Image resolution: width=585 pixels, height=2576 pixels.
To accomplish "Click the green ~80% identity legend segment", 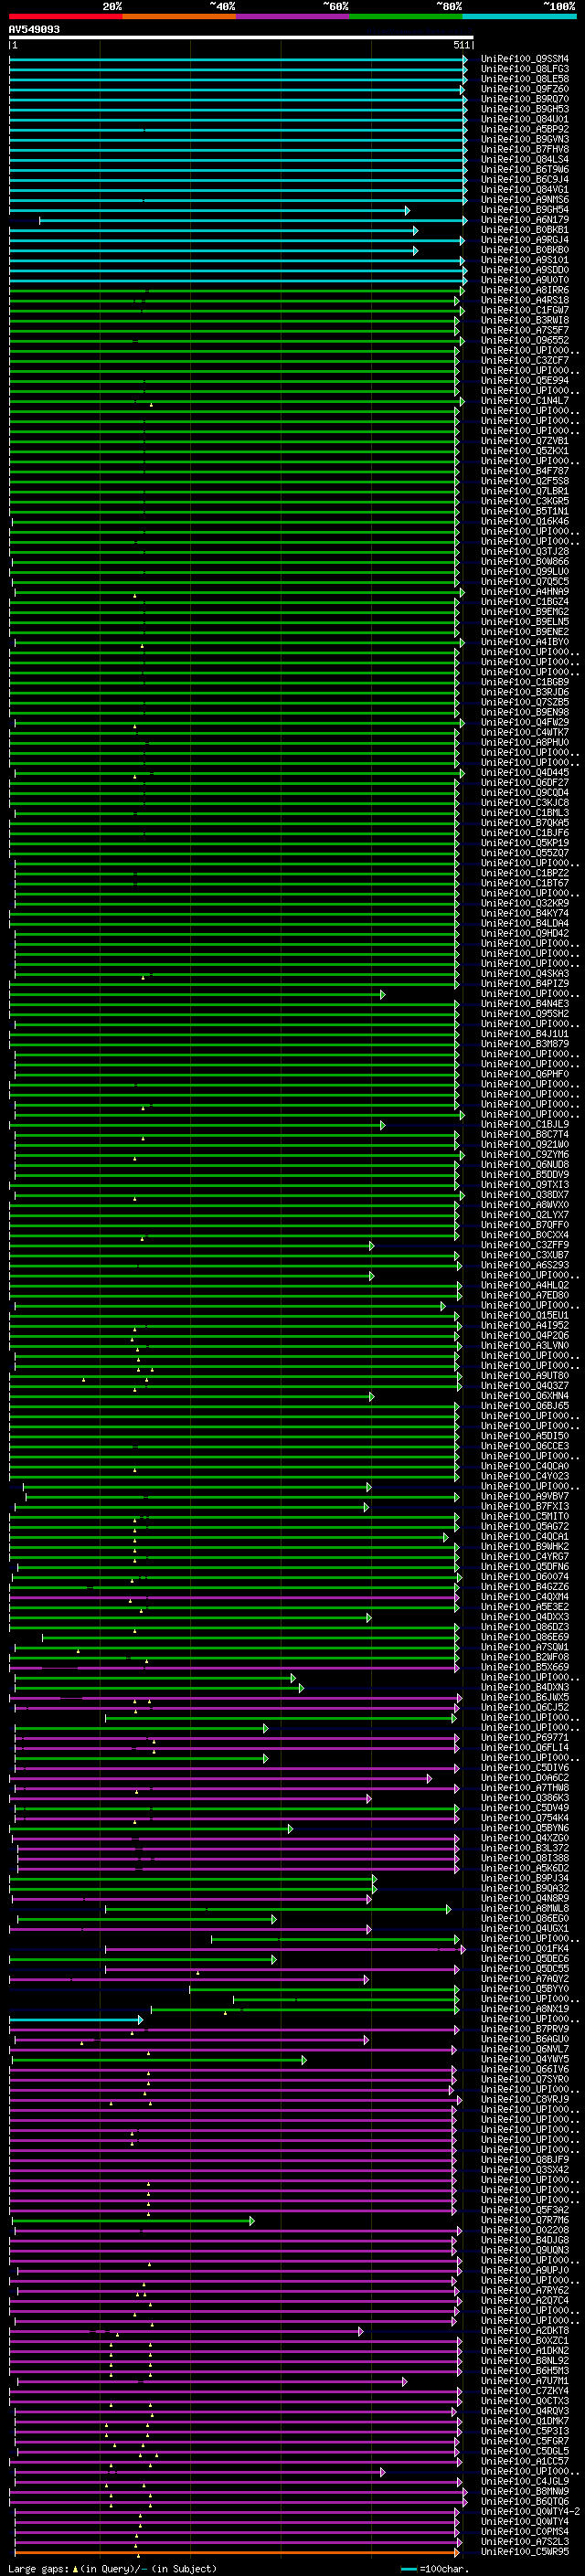I will [405, 16].
